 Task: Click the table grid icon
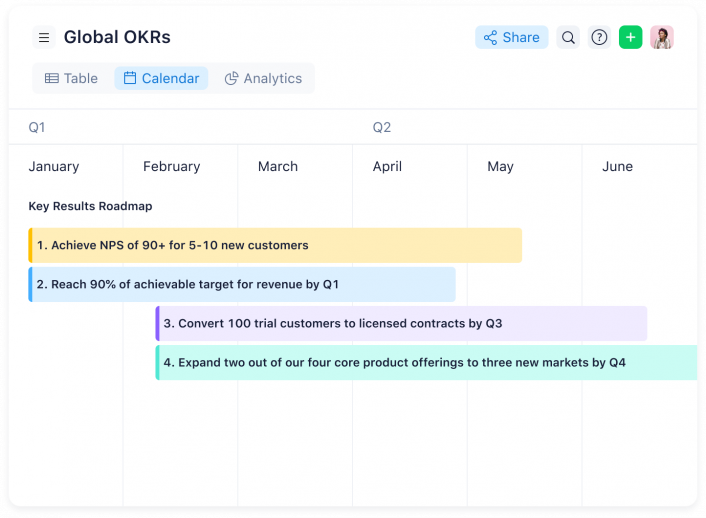point(52,78)
